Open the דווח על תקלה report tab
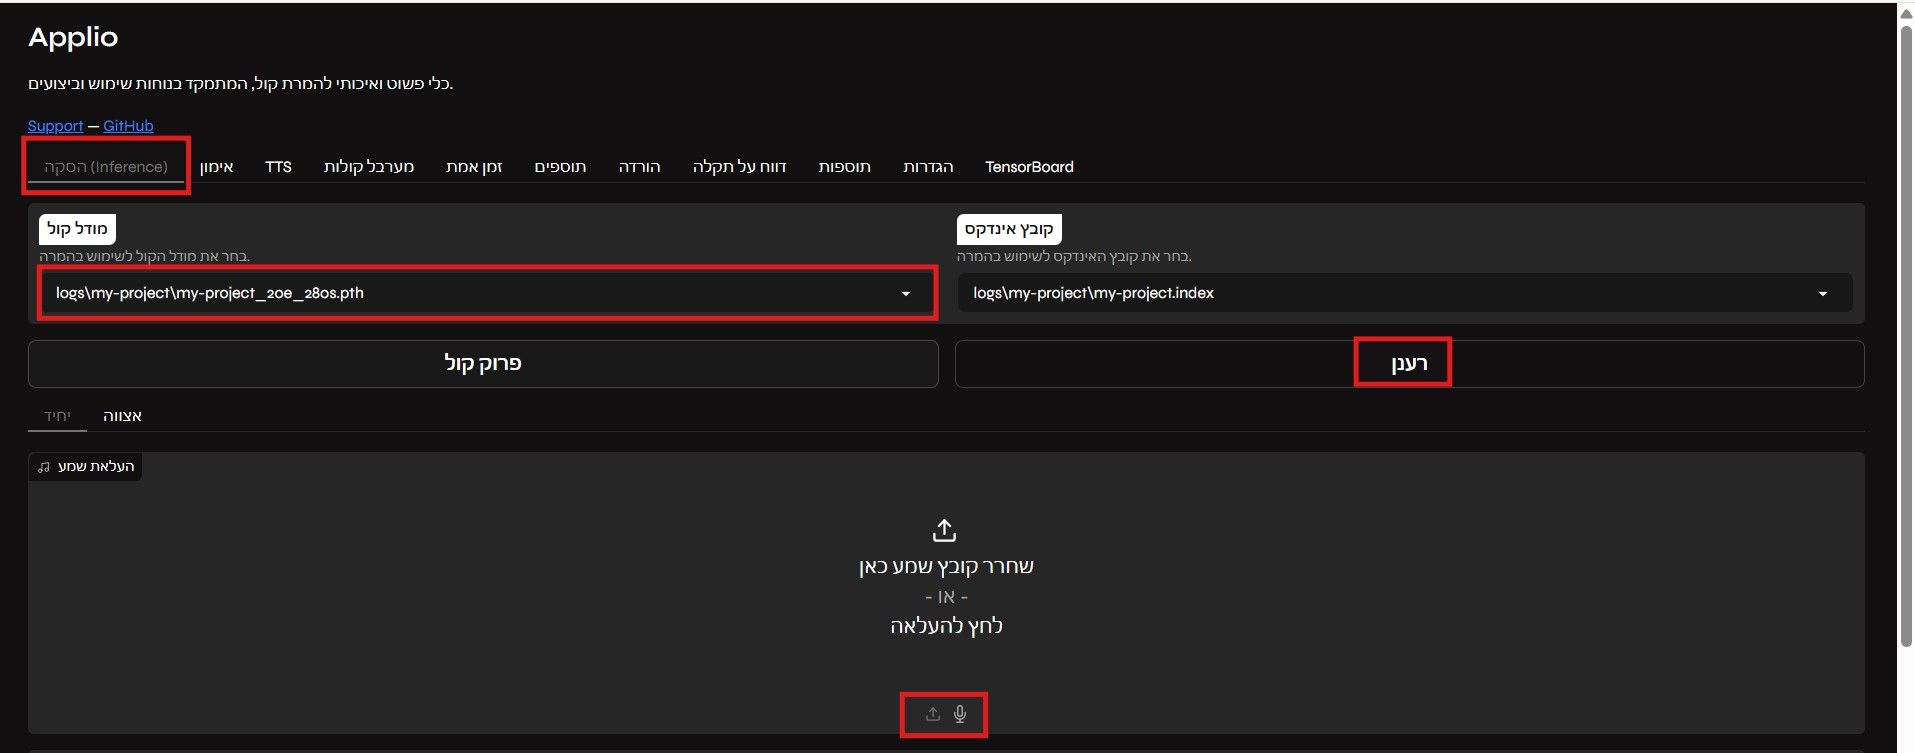Viewport: 1915px width, 753px height. point(740,167)
